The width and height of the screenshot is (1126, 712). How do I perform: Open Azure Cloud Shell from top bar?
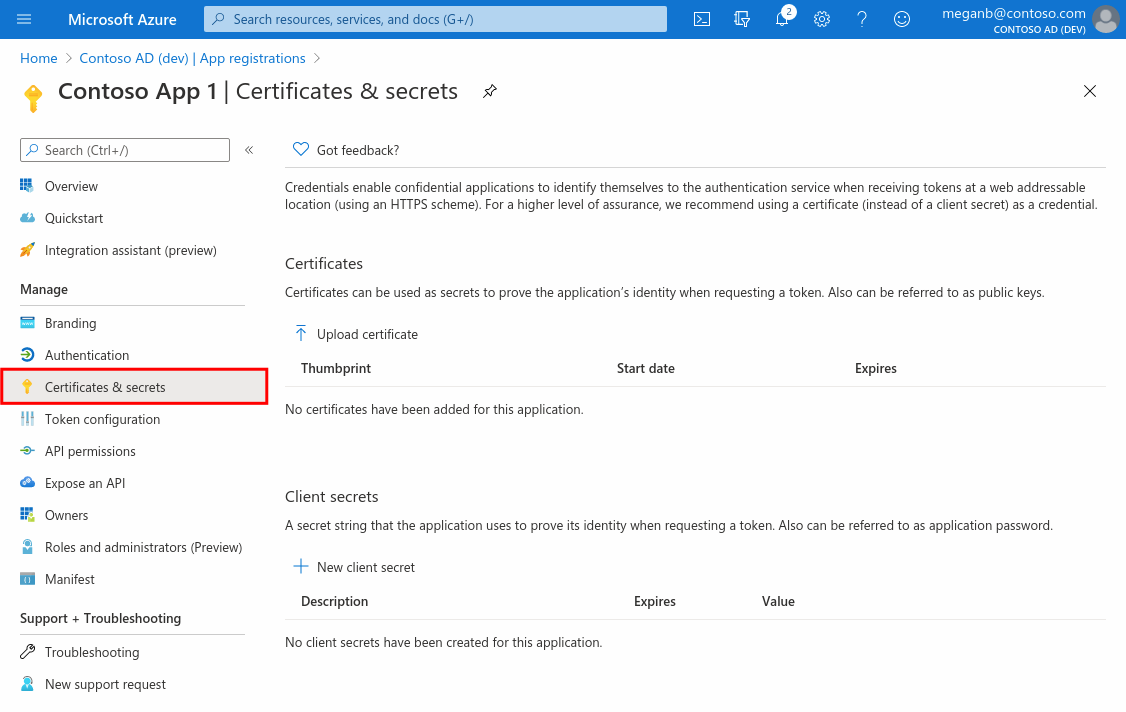tap(701, 19)
